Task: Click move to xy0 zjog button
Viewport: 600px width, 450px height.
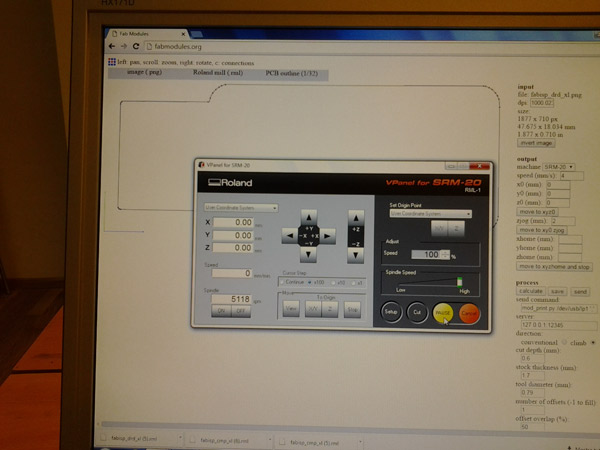Action: (542, 230)
